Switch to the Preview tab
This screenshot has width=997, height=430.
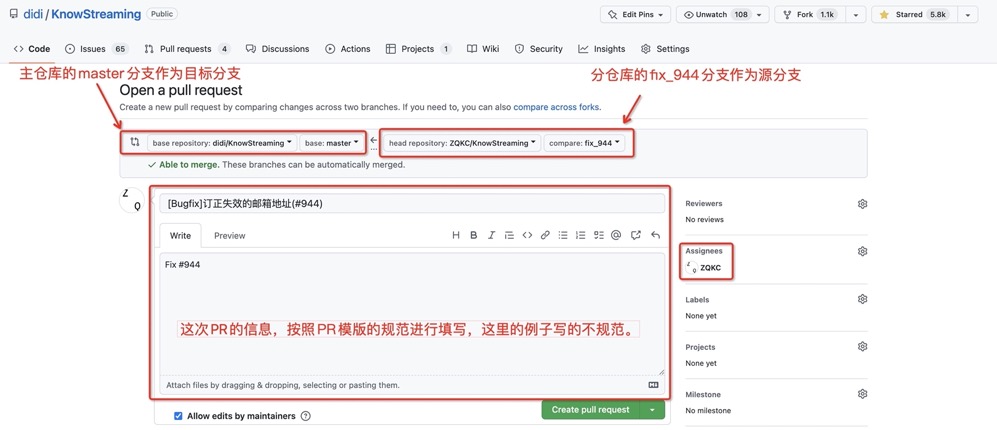tap(229, 236)
